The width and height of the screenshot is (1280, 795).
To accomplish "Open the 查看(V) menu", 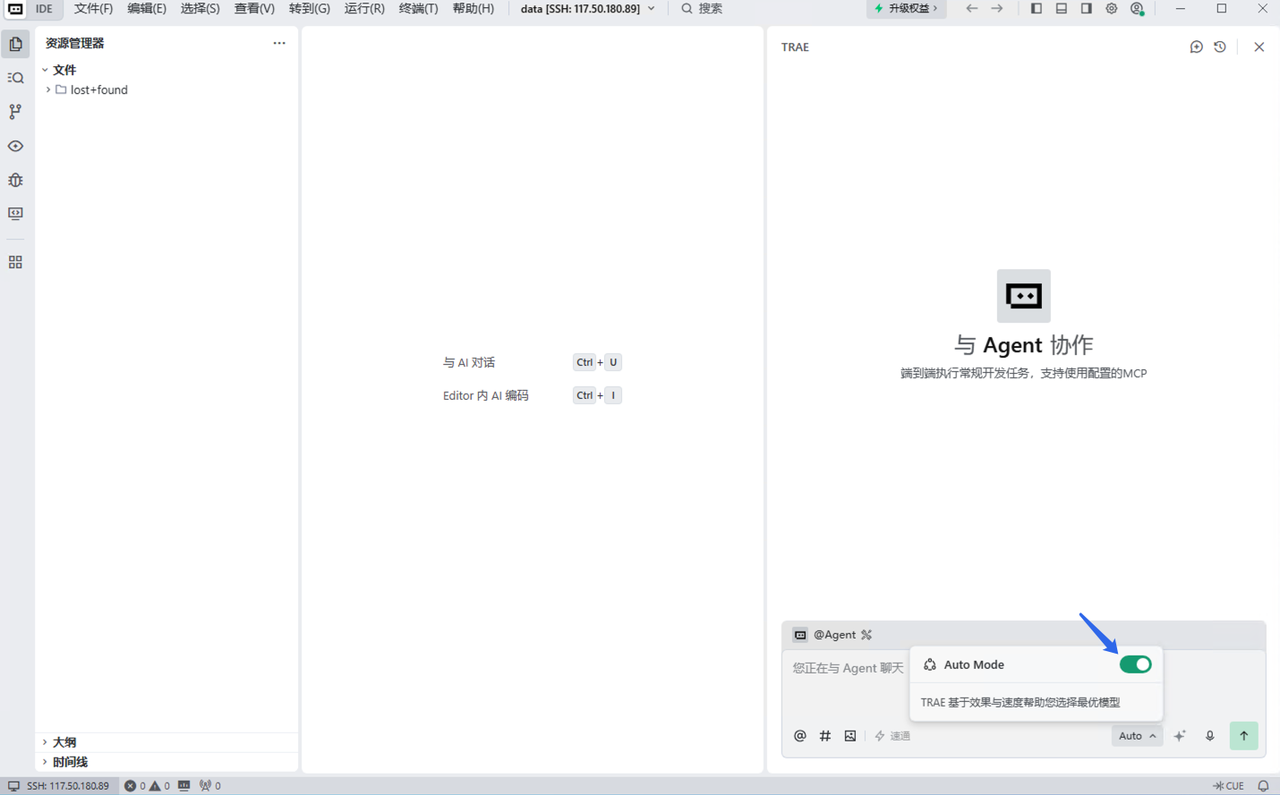I will coord(254,9).
